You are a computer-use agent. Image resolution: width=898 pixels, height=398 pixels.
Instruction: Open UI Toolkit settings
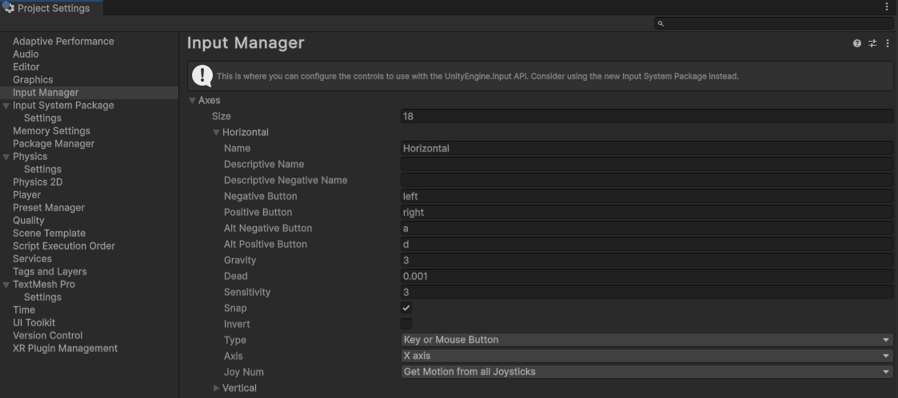(x=34, y=323)
